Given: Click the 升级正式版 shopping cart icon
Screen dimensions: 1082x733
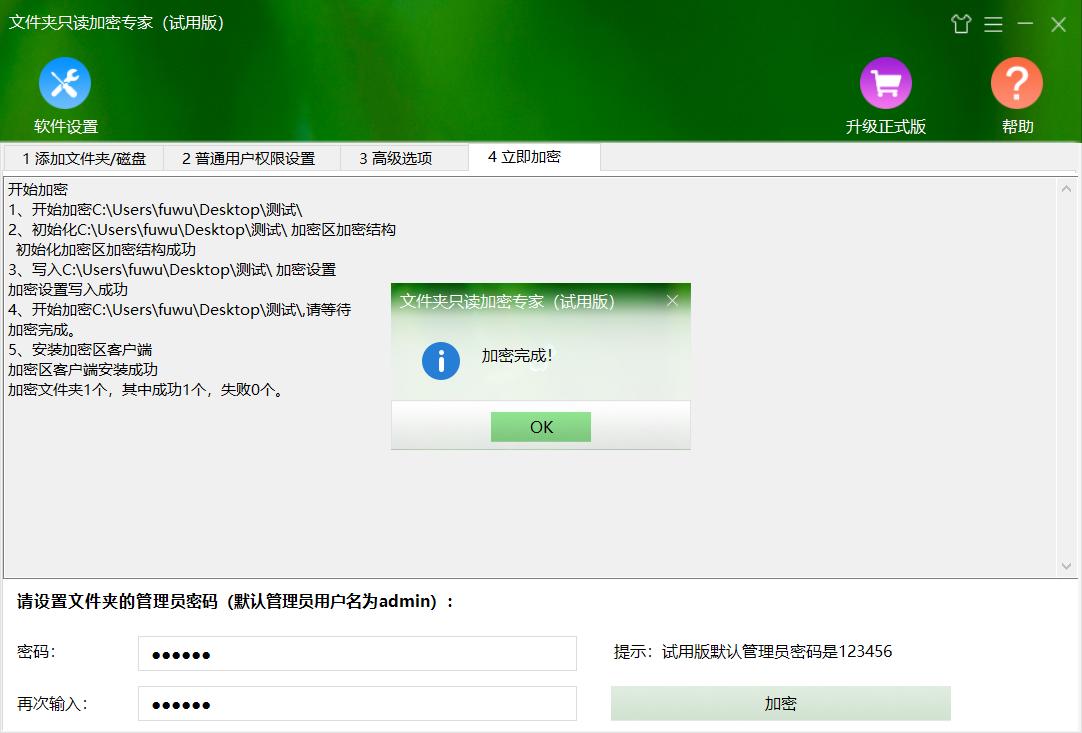Looking at the screenshot, I should point(885,84).
